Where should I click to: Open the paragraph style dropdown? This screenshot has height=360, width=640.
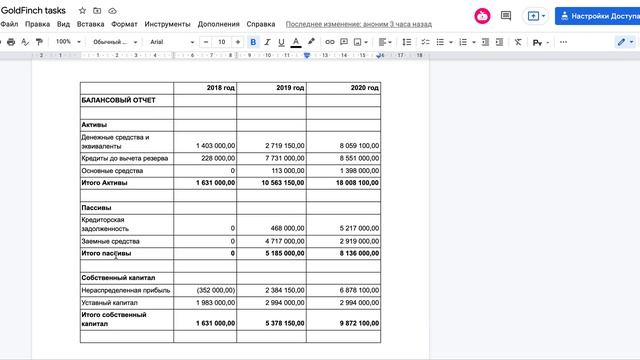coord(115,42)
